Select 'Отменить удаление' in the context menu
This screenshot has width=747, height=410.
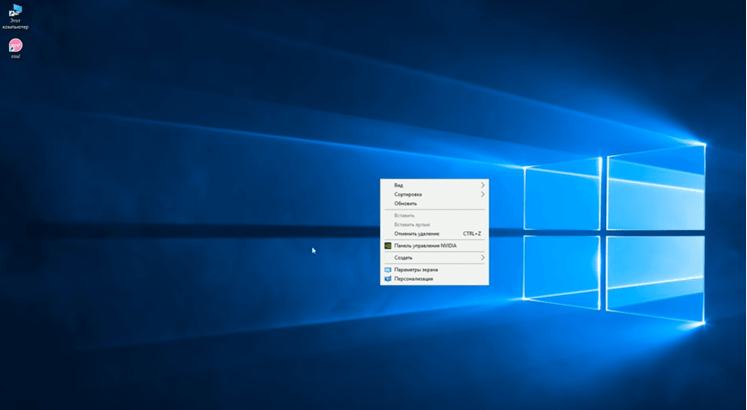click(x=416, y=233)
